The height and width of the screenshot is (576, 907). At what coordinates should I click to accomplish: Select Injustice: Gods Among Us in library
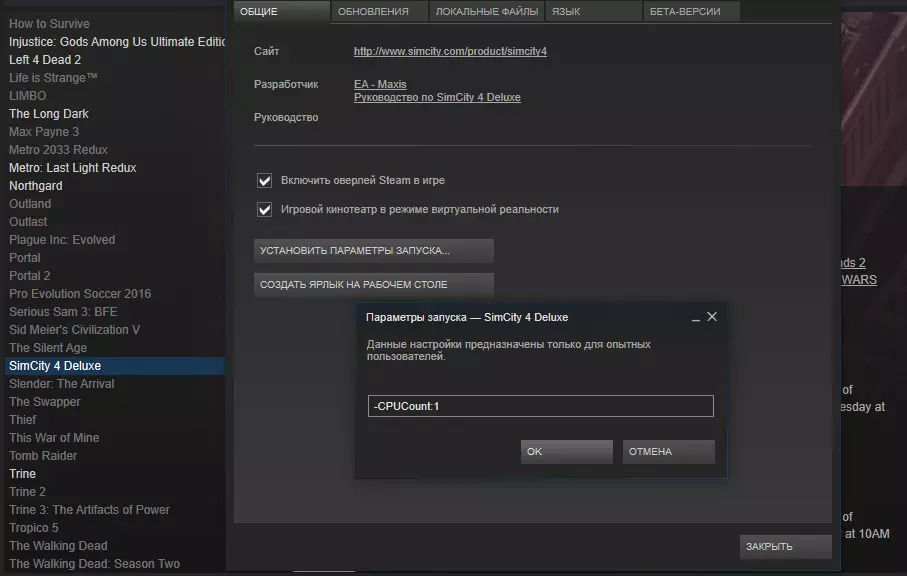117,42
